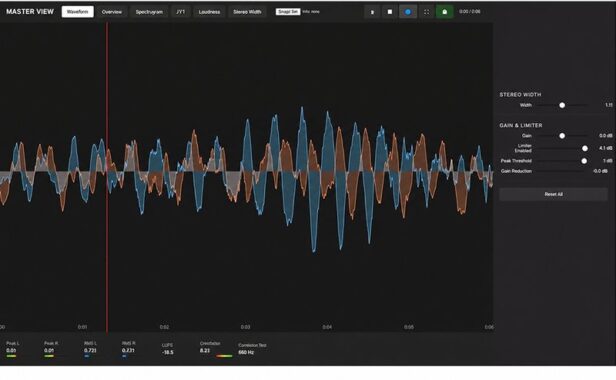
Task: Click the Peak Threshold slider handle
Action: (x=584, y=161)
